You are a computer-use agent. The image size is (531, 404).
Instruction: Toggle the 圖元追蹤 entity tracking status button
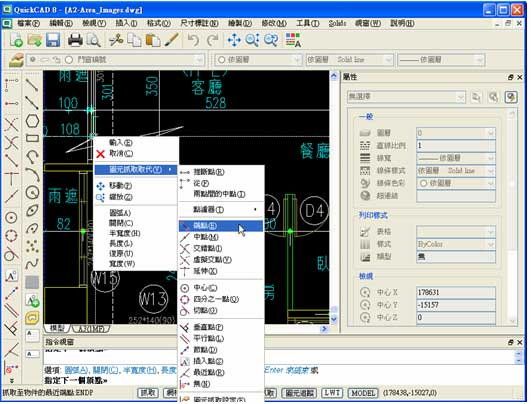pos(299,393)
